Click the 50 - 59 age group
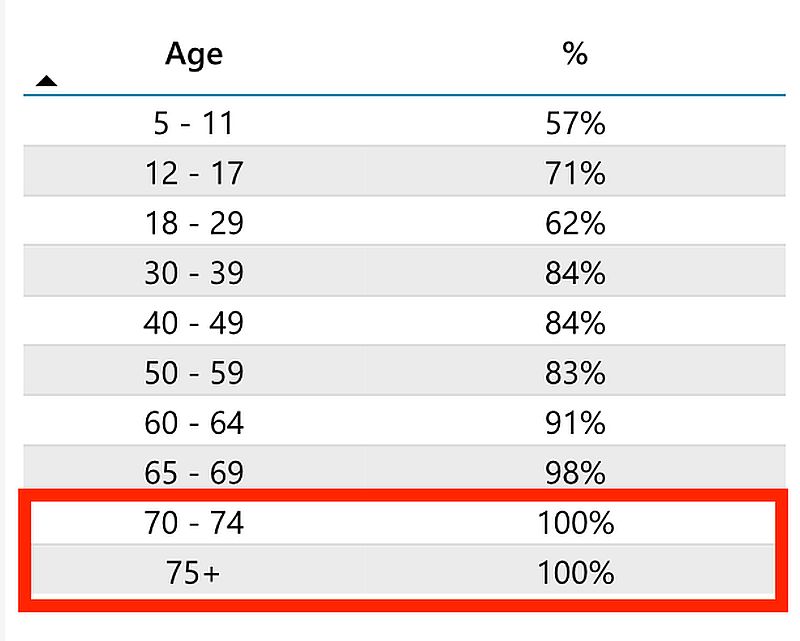The image size is (800, 641). point(194,373)
